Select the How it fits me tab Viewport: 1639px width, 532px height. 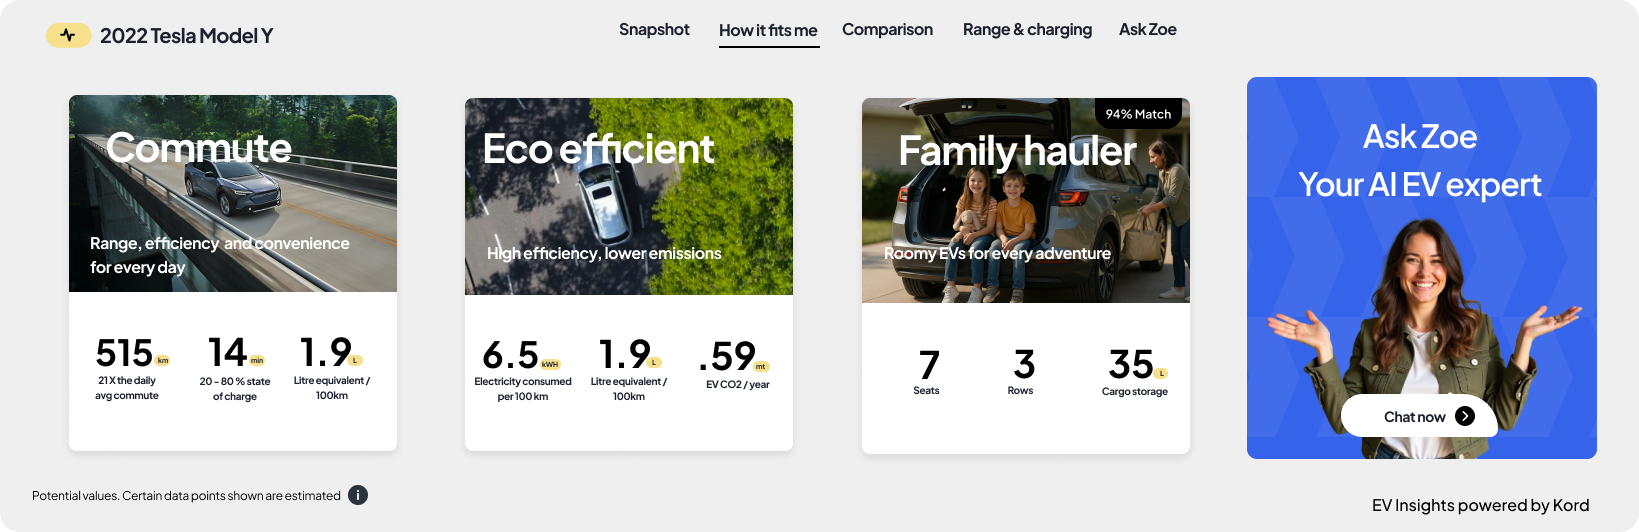point(768,31)
